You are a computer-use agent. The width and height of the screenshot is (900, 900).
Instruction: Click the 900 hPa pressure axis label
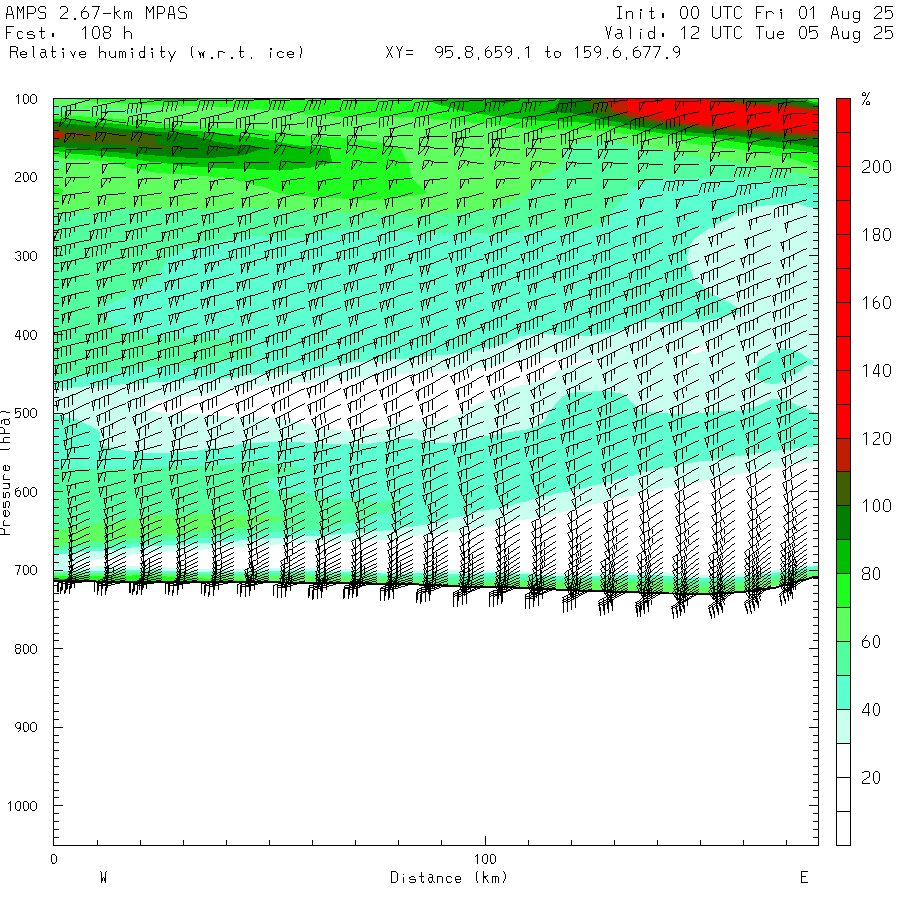(x=26, y=727)
